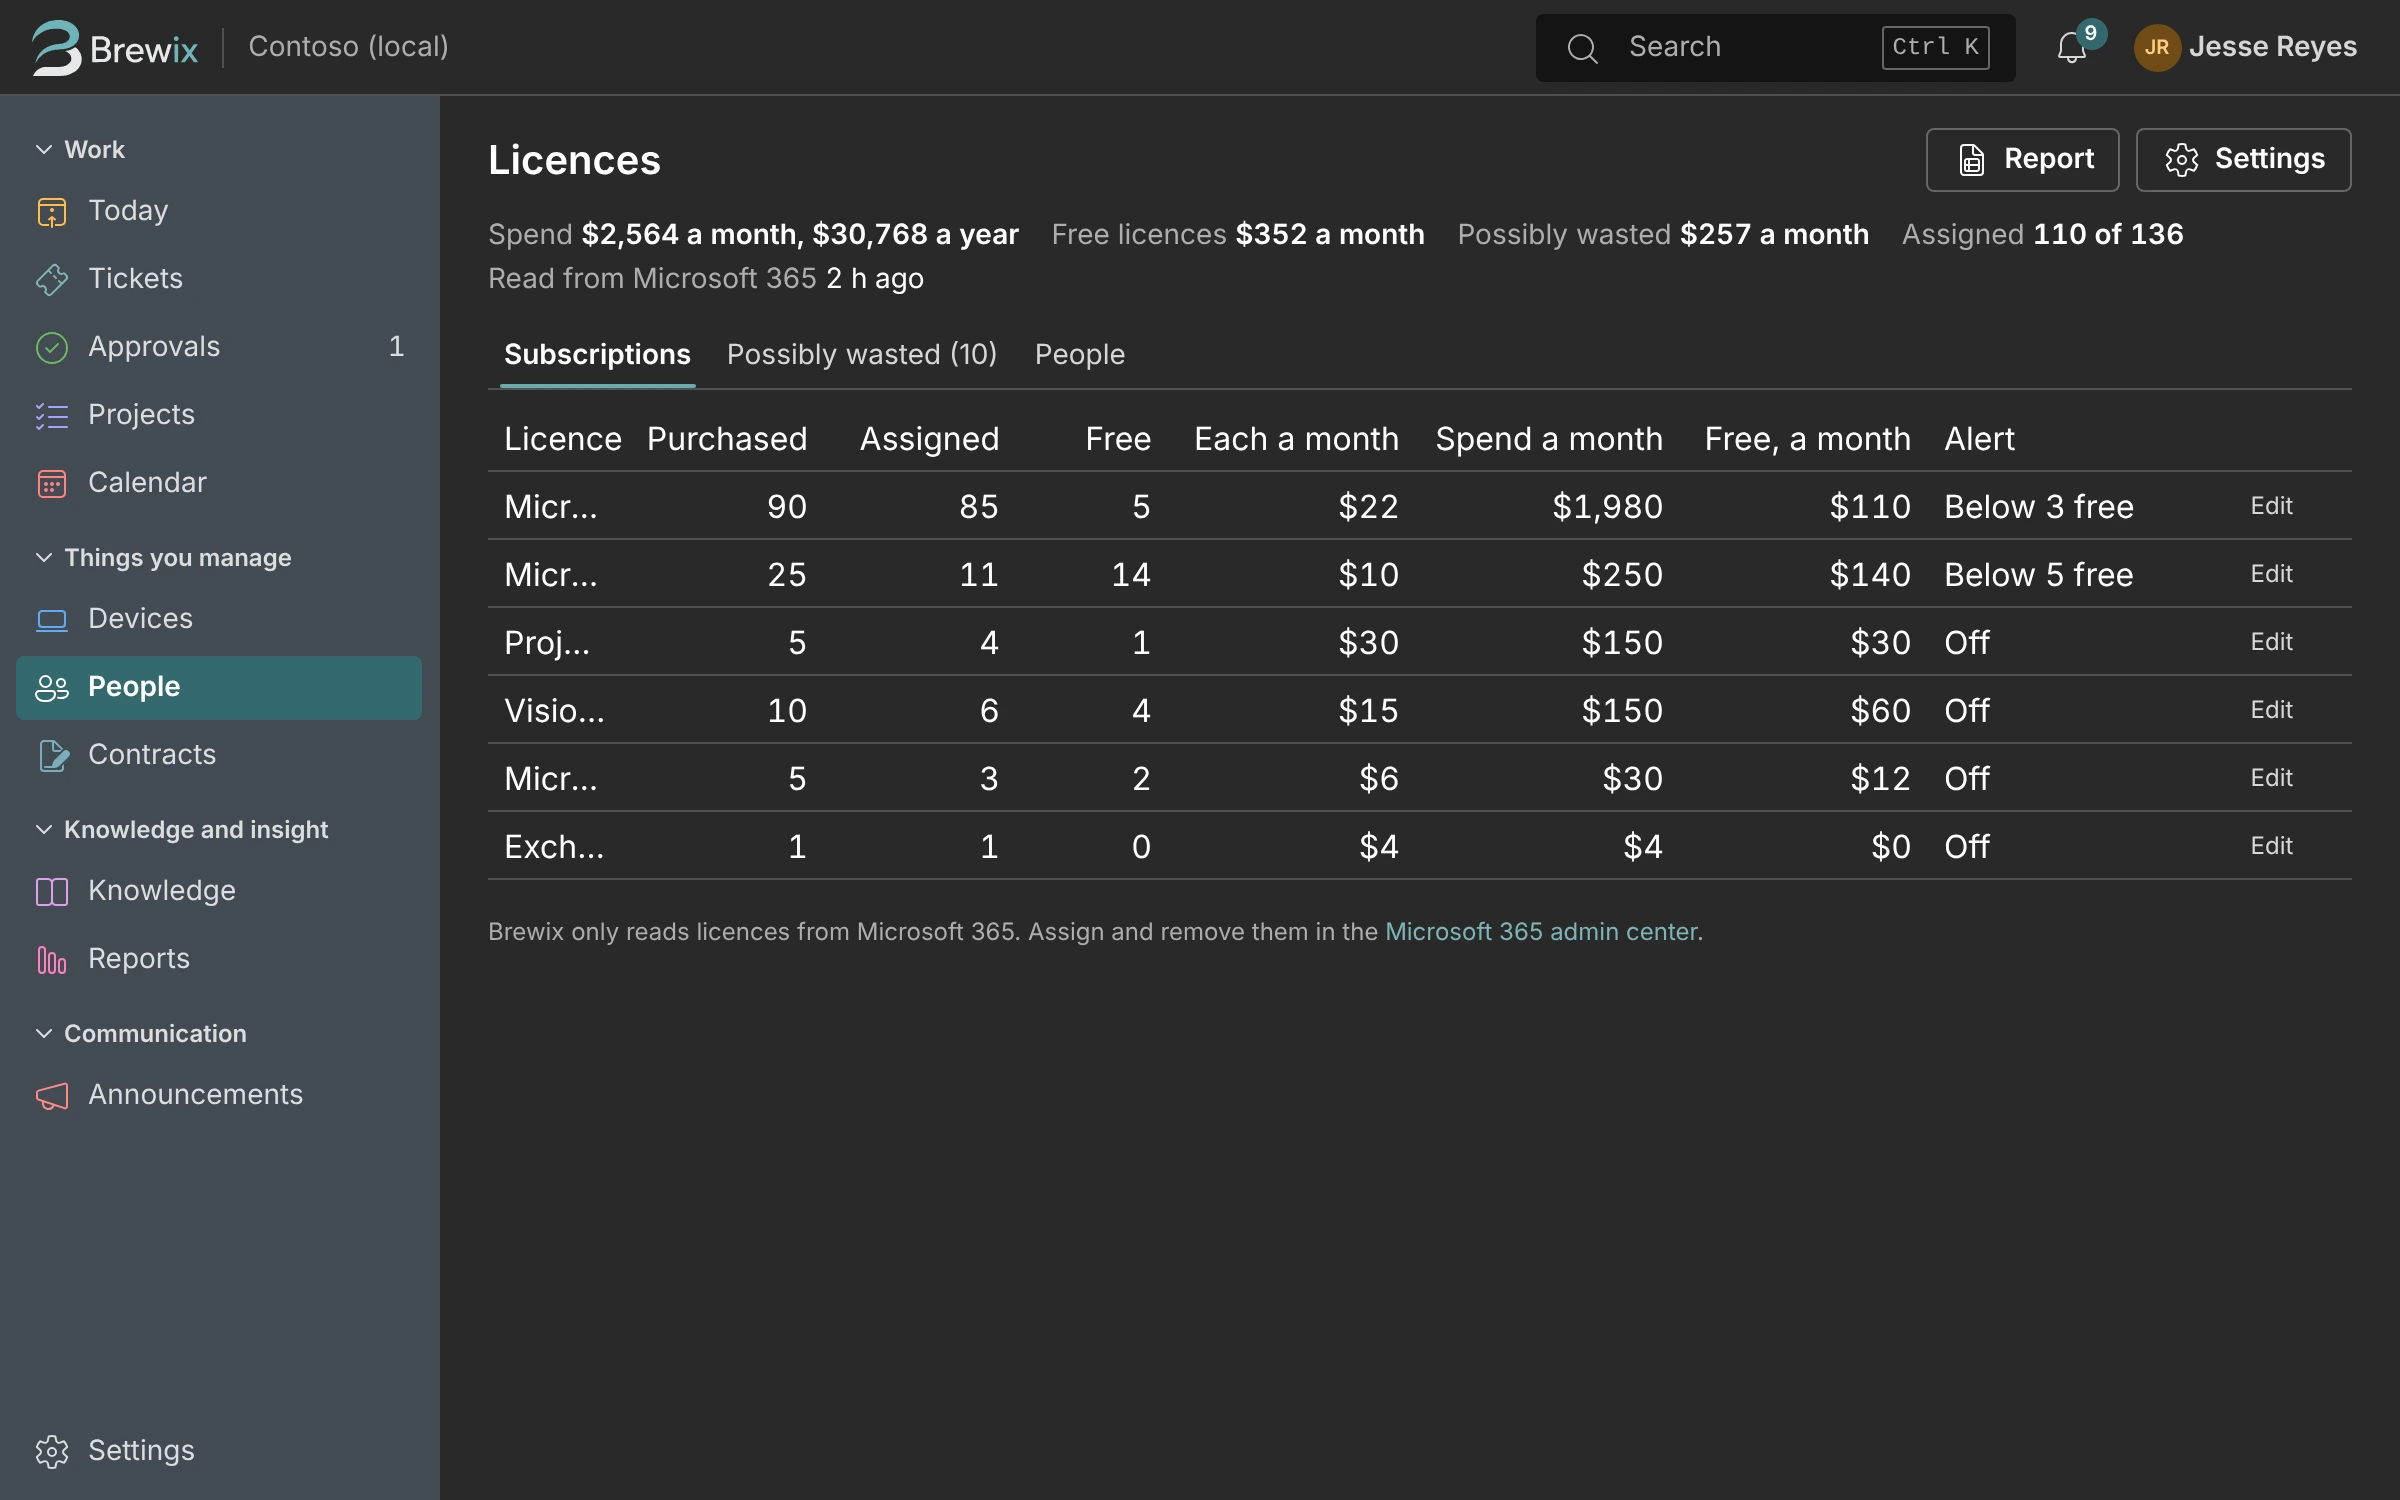Open the Today sidebar icon
Screen dimensions: 2400x1500
[52, 211]
